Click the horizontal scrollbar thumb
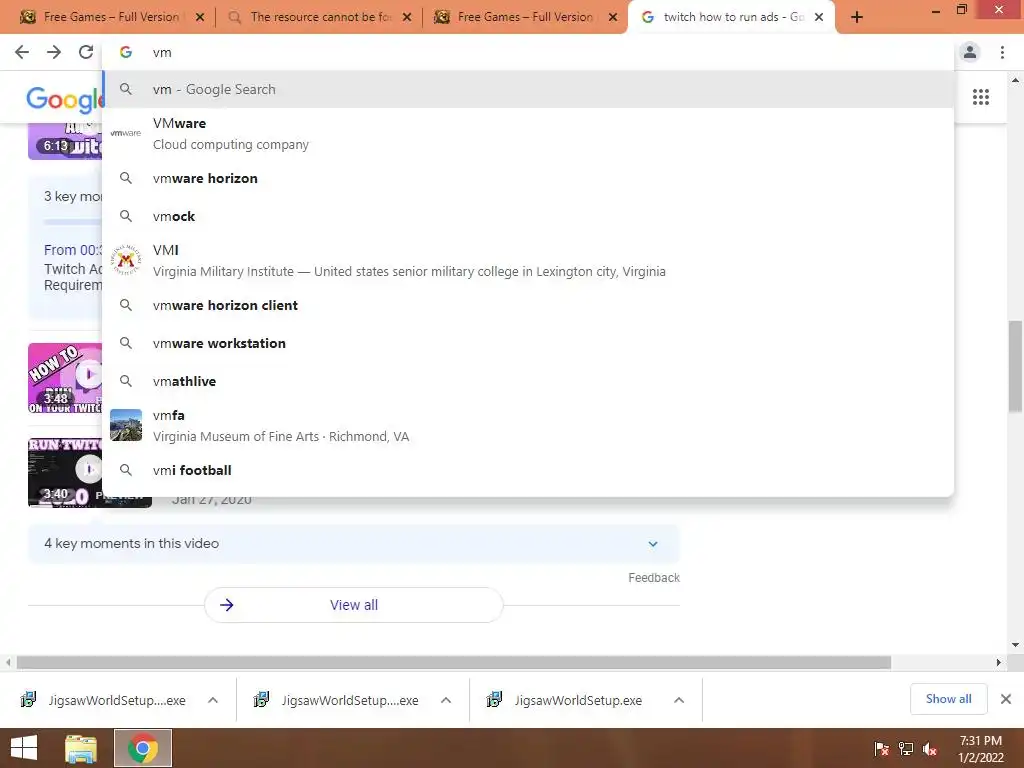This screenshot has height=768, width=1024. 454,662
